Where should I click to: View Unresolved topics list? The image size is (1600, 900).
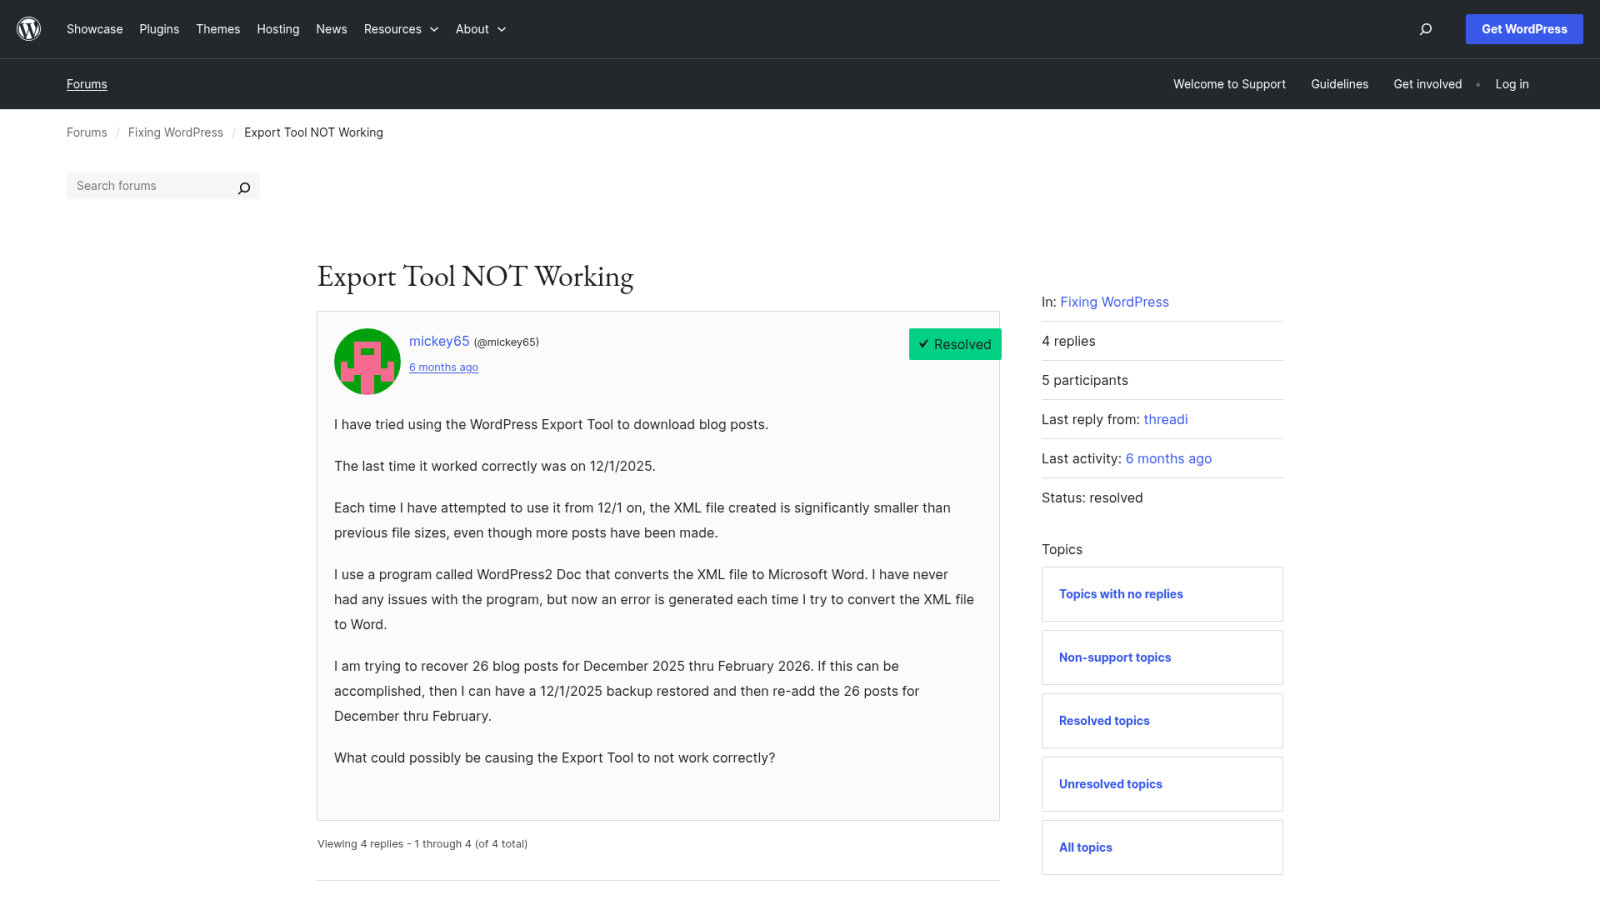coord(1162,784)
